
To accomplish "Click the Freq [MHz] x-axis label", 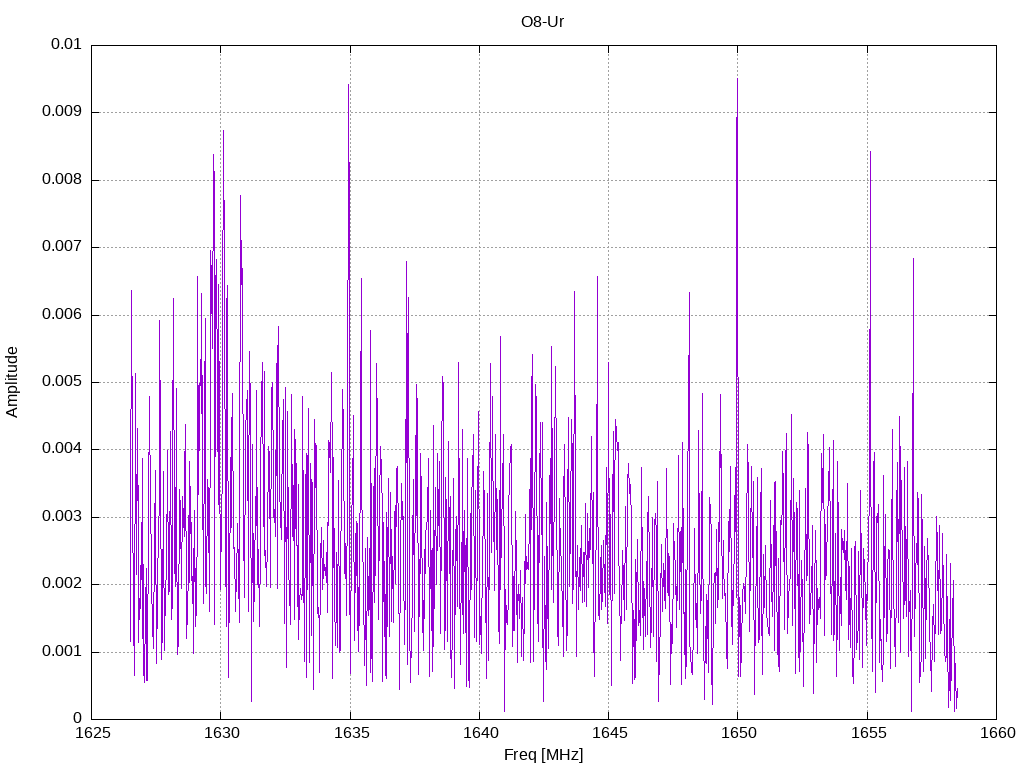I will (543, 754).
